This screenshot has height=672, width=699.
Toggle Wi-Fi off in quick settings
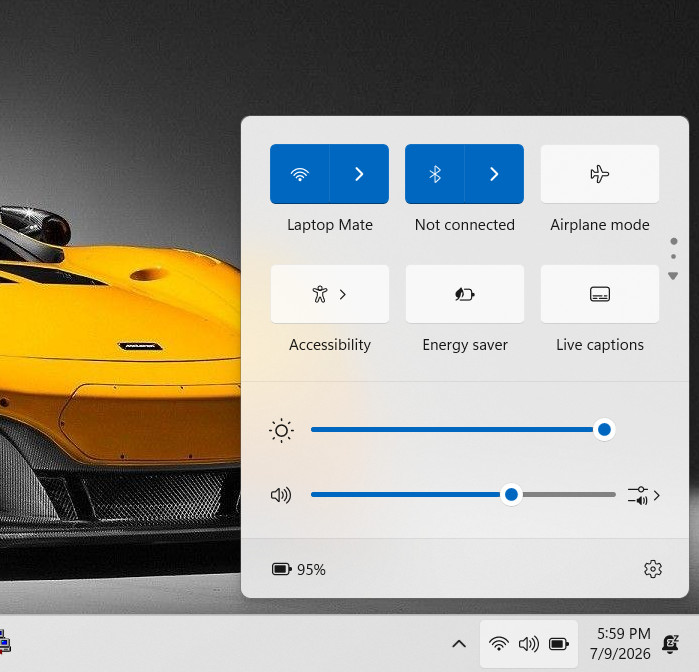click(x=300, y=174)
